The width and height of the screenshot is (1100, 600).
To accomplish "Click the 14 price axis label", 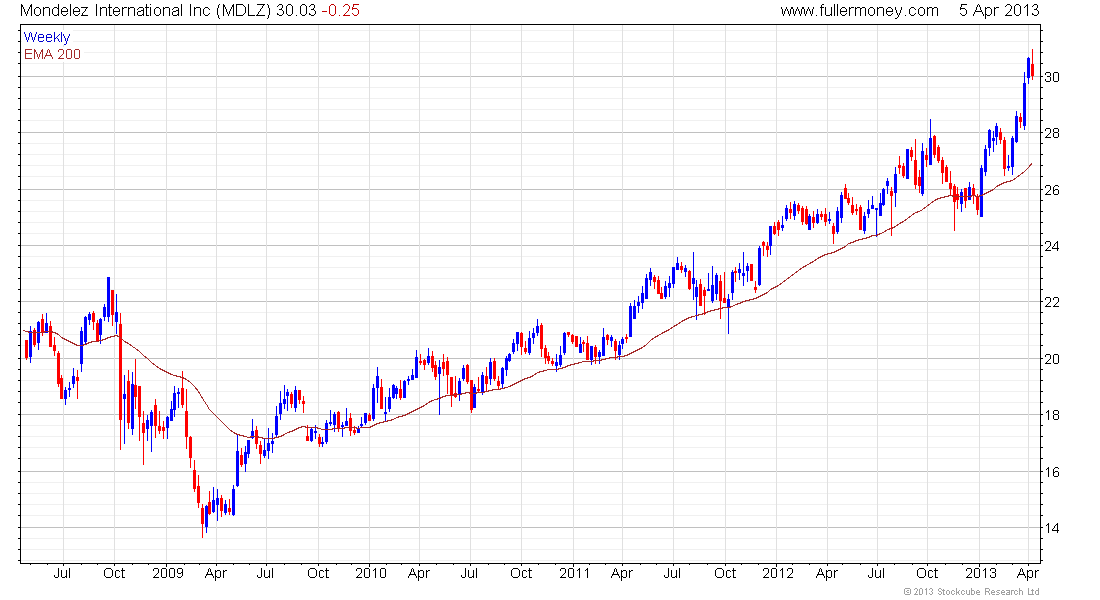I will pyautogui.click(x=1052, y=528).
